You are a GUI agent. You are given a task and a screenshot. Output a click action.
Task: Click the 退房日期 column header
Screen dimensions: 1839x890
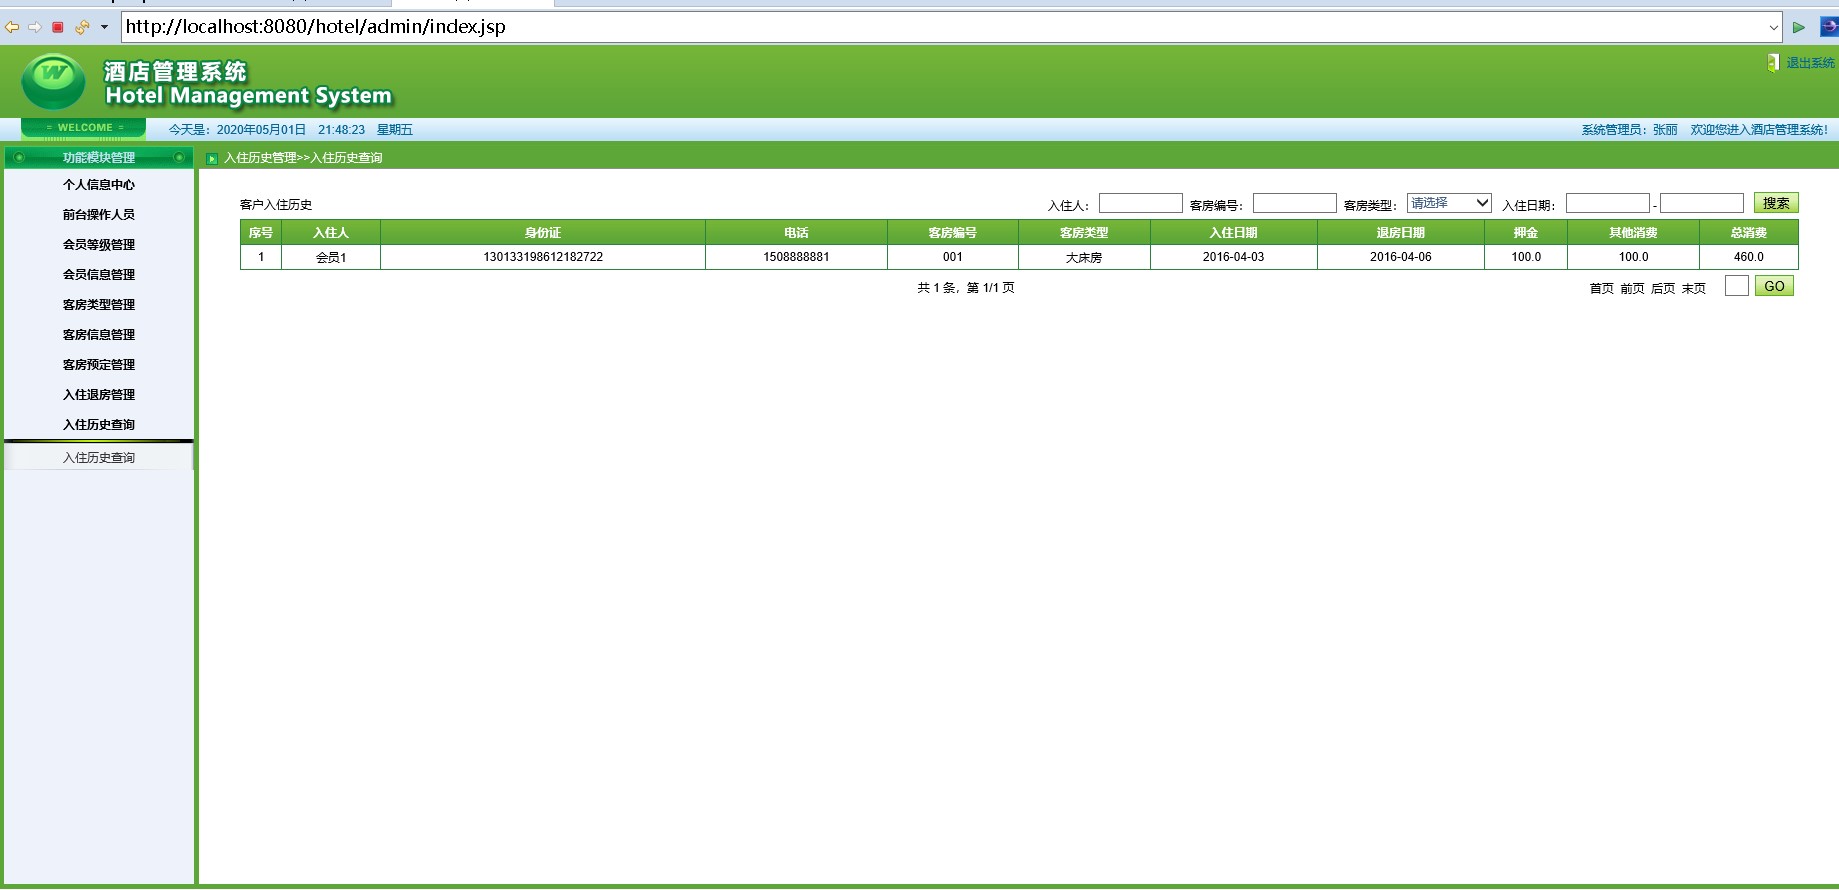click(1401, 233)
